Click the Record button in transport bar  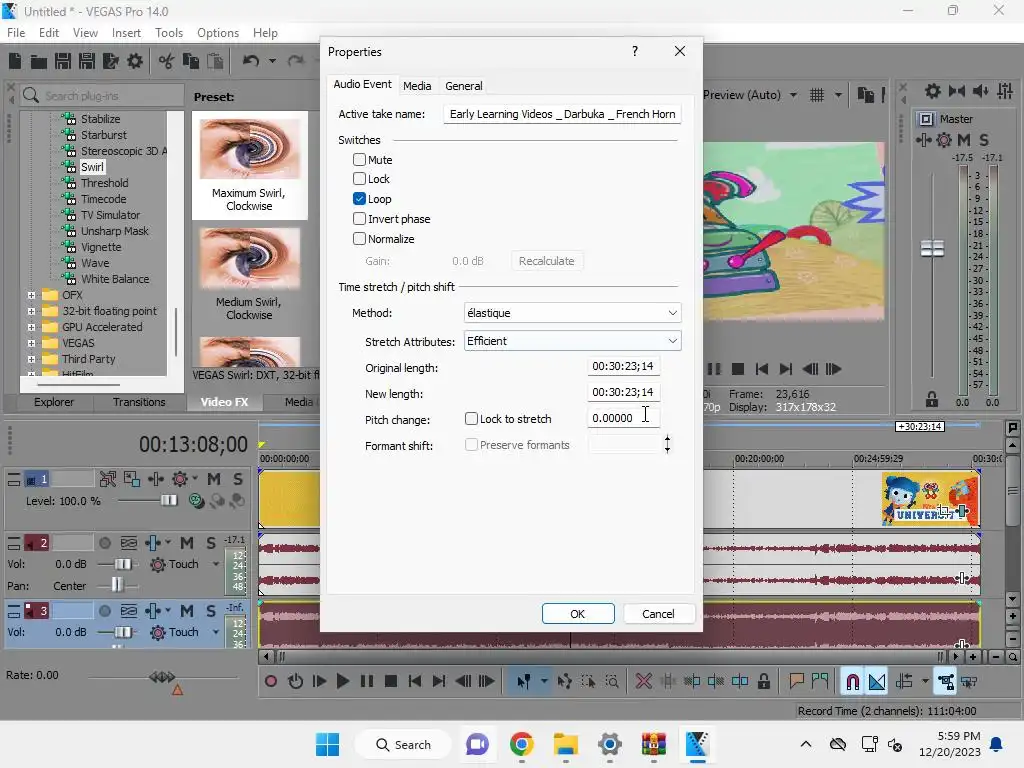(x=270, y=681)
